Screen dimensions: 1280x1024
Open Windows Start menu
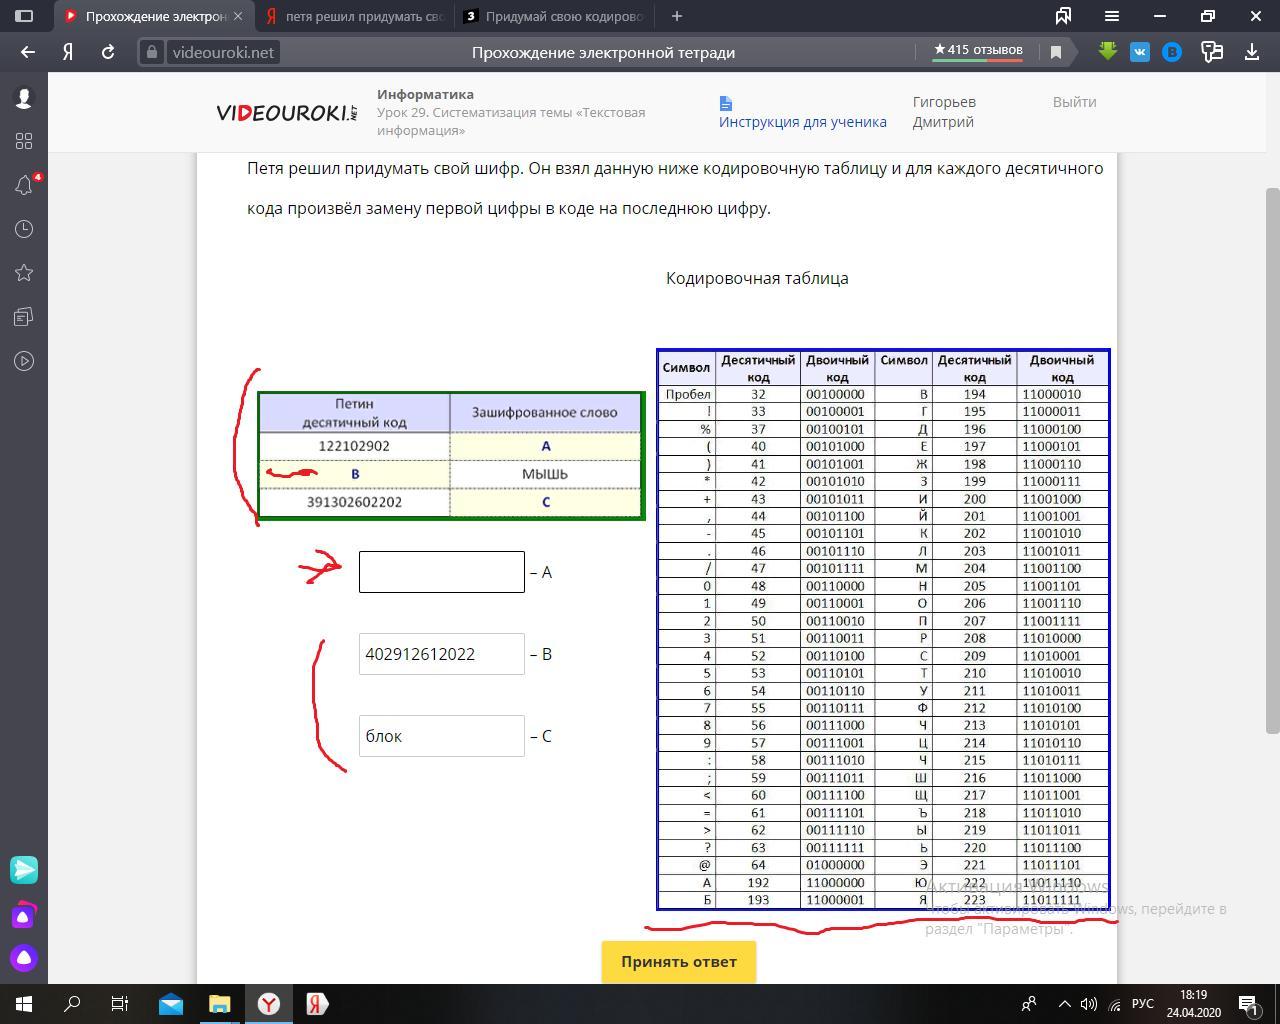click(24, 1004)
